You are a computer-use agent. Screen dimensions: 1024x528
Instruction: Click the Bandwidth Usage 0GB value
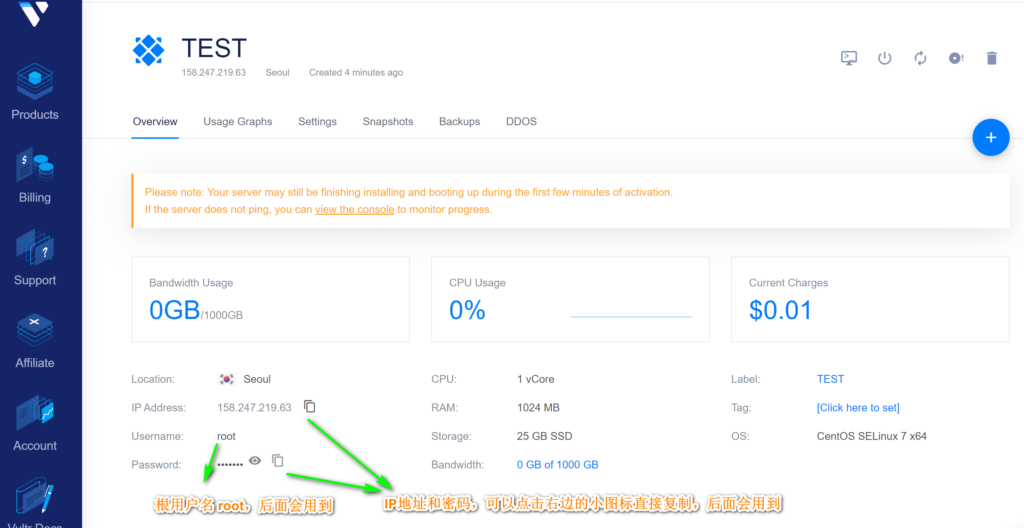click(x=174, y=310)
